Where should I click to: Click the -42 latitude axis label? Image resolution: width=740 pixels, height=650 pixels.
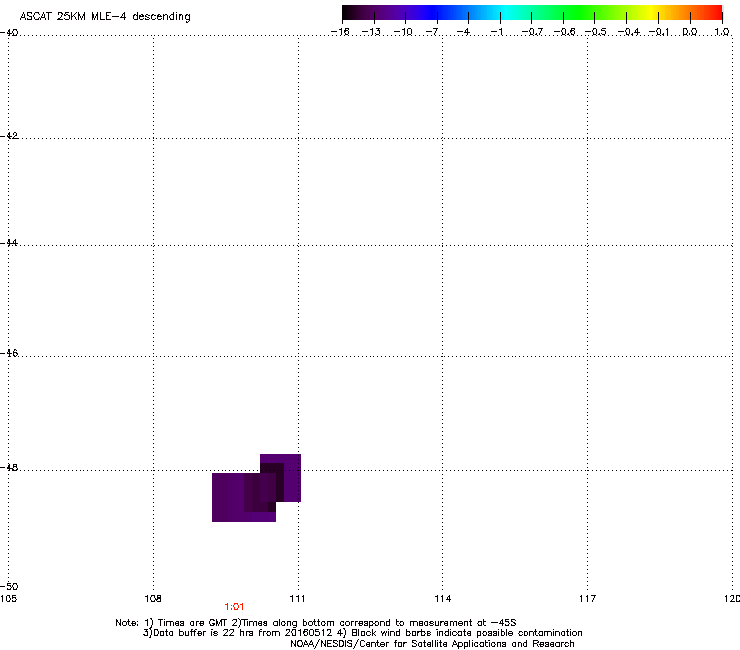9,135
